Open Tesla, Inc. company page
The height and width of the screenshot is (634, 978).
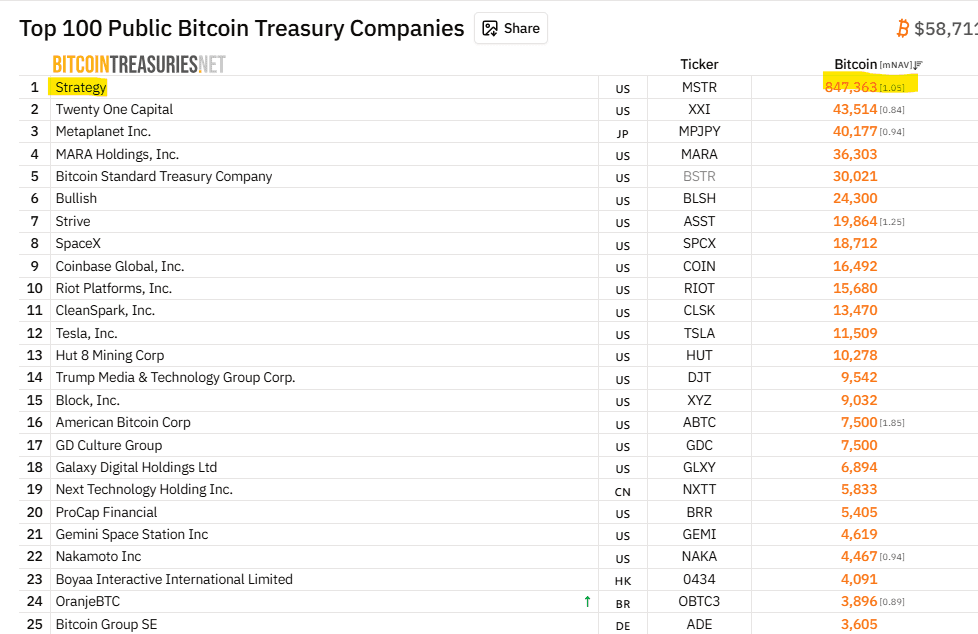(86, 333)
